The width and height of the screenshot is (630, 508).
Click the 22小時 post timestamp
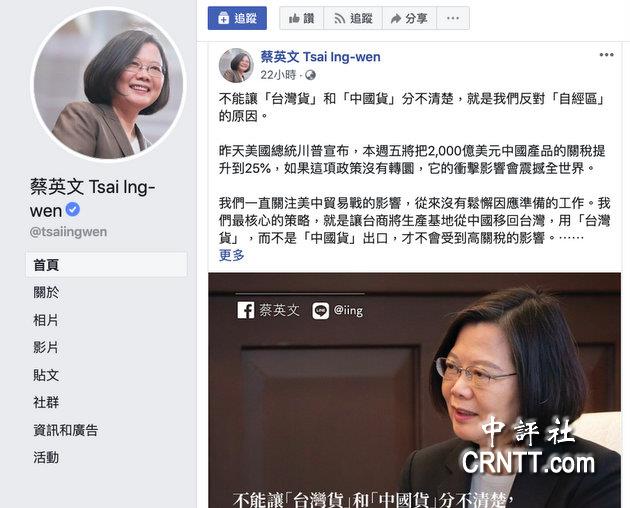click(x=278, y=75)
